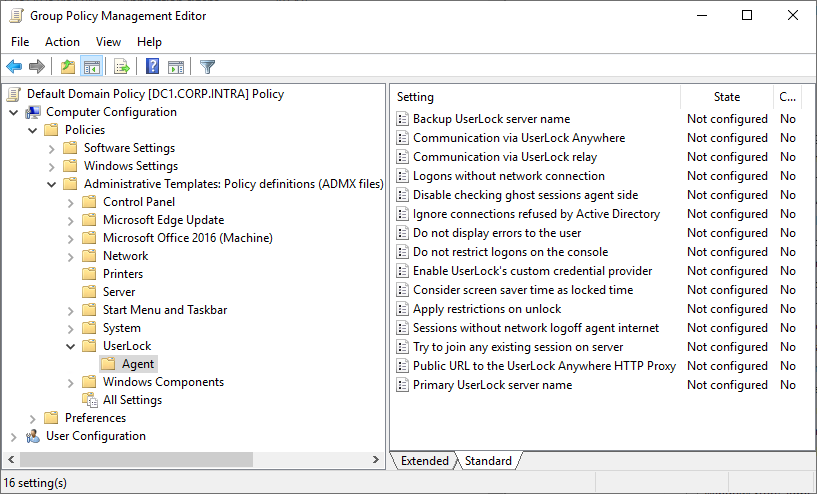Viewport: 817px width, 494px height.
Task: Click the Back arrow toolbar icon
Action: click(x=14, y=67)
